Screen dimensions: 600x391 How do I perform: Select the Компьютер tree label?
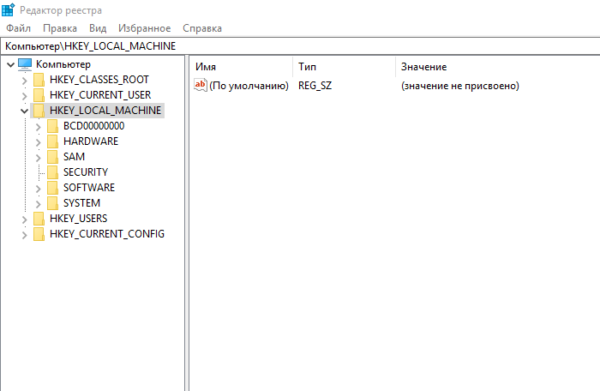click(63, 64)
